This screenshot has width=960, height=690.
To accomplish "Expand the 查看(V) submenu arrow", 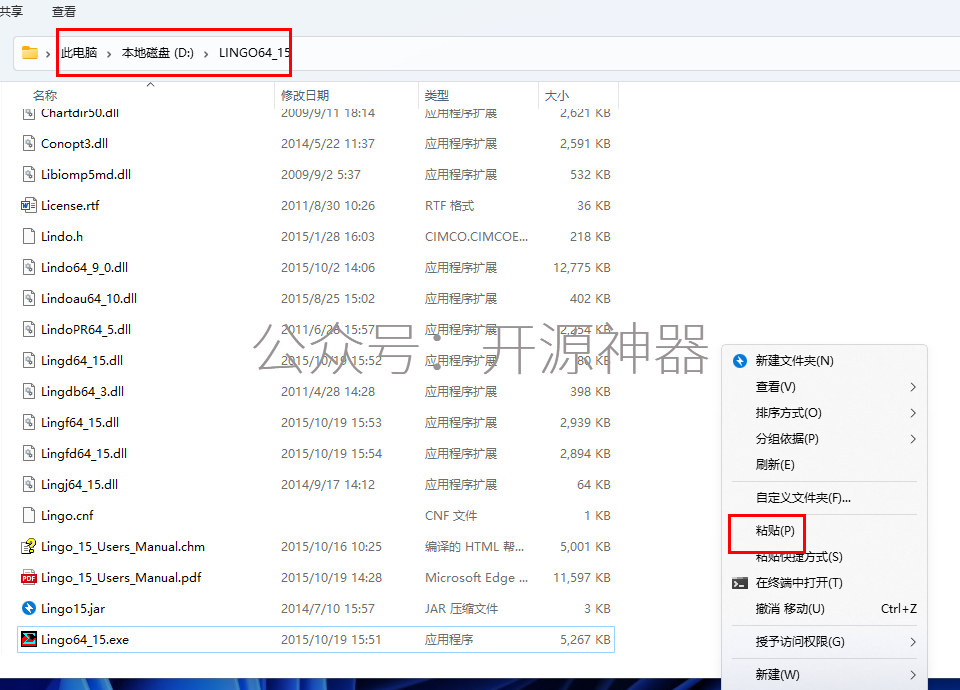I will click(x=913, y=387).
